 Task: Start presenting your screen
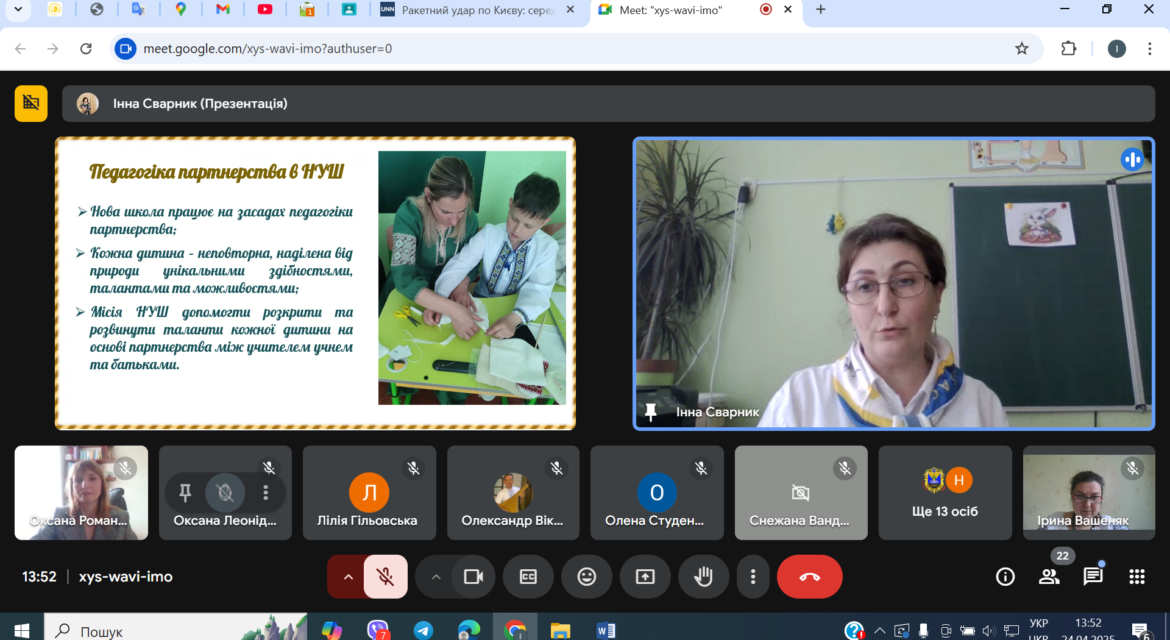645,577
